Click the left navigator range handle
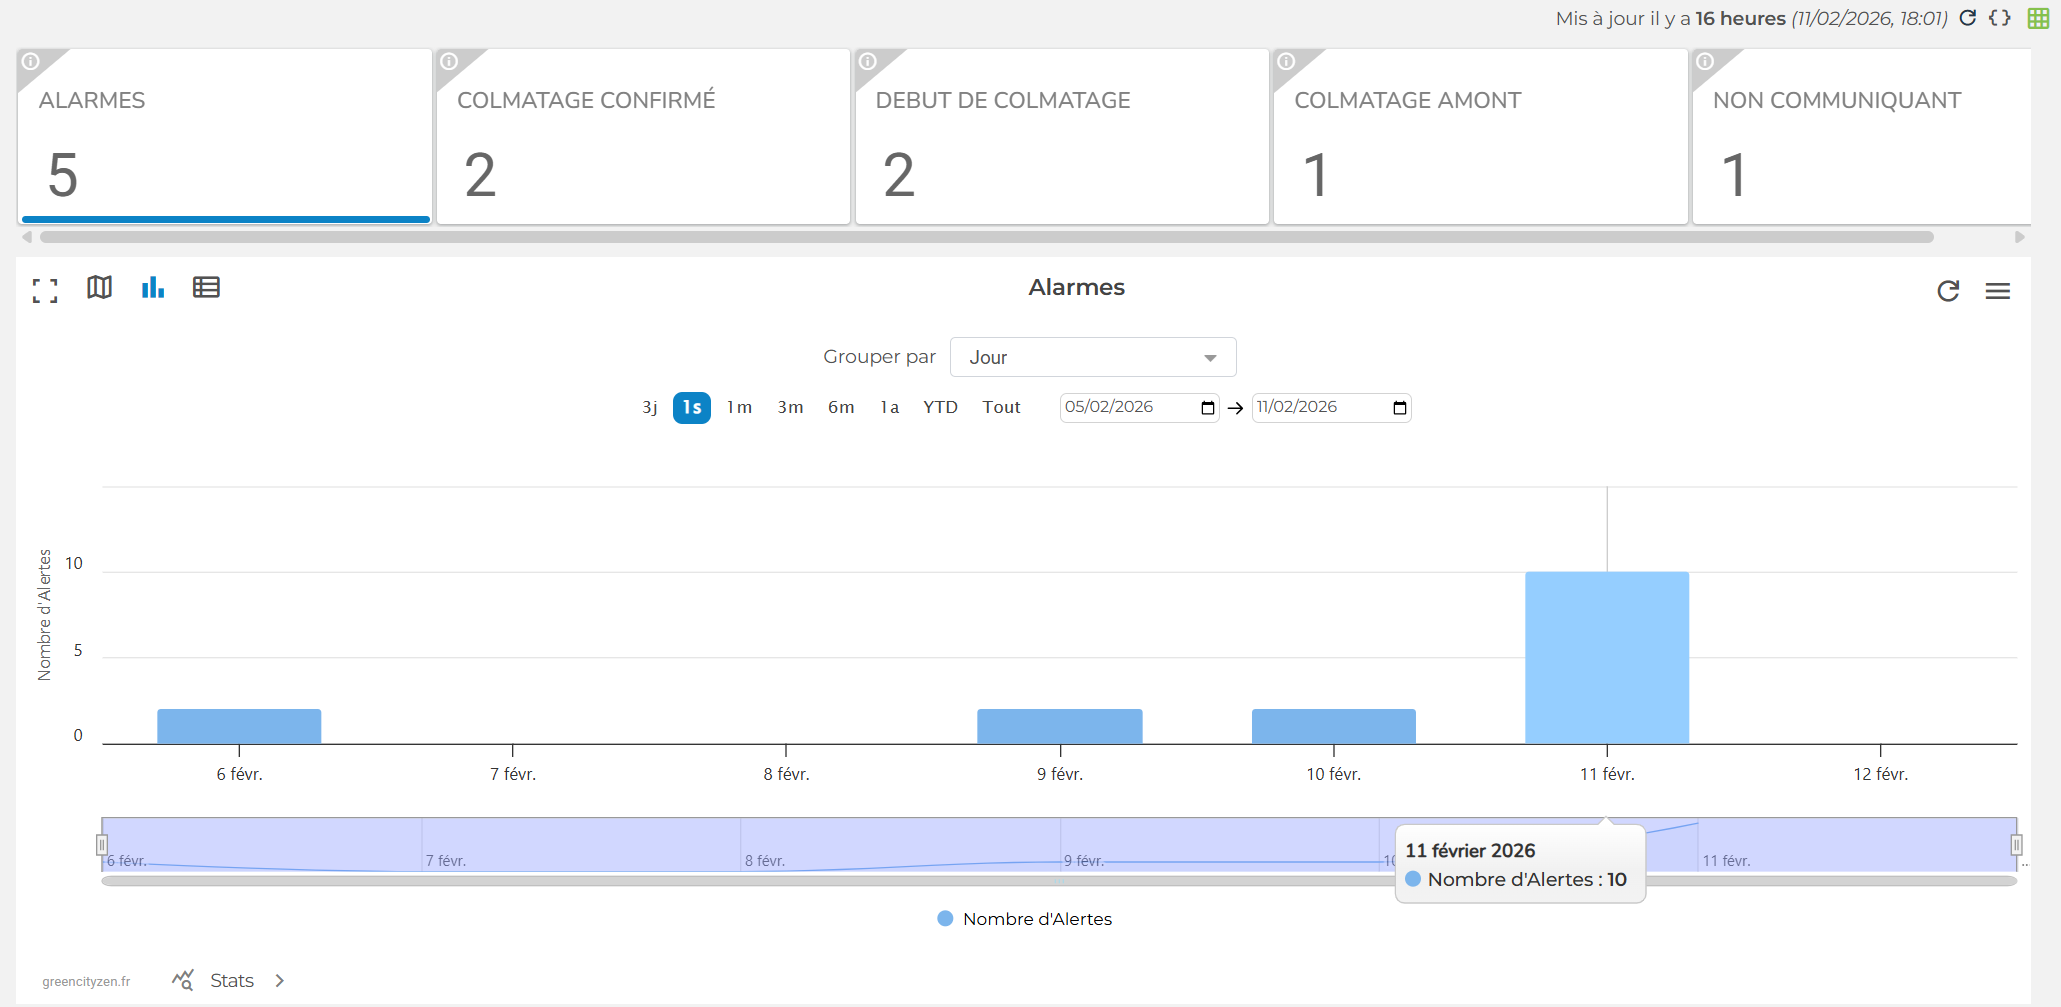 102,845
